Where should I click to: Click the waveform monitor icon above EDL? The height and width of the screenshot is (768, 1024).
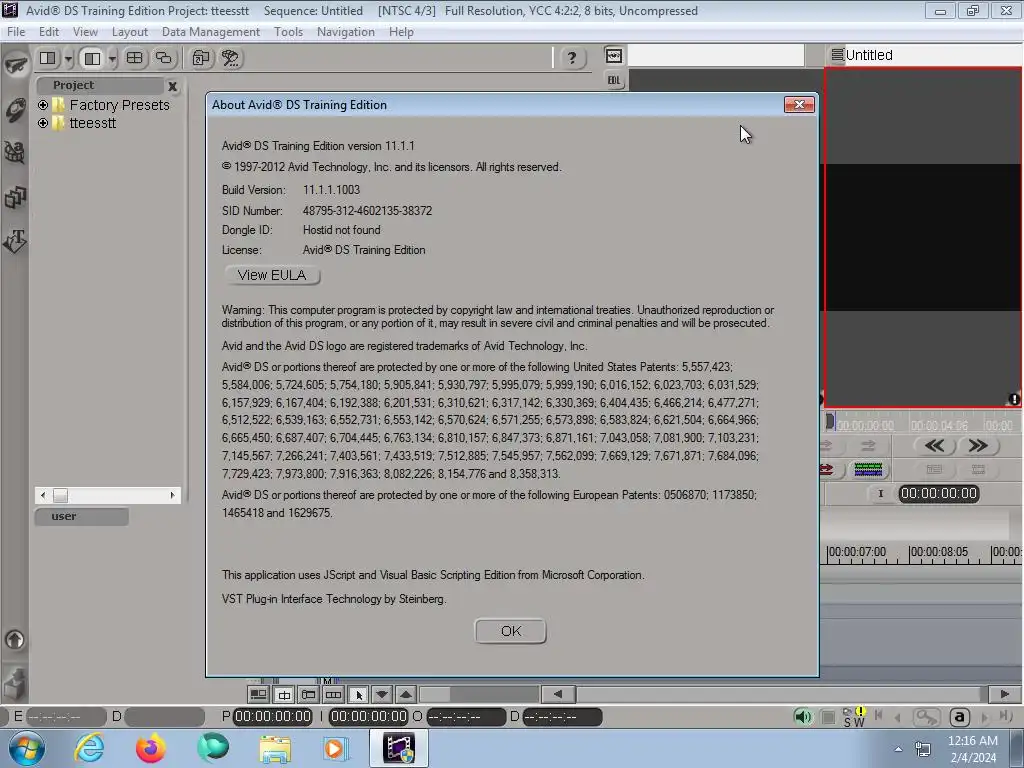click(x=614, y=56)
